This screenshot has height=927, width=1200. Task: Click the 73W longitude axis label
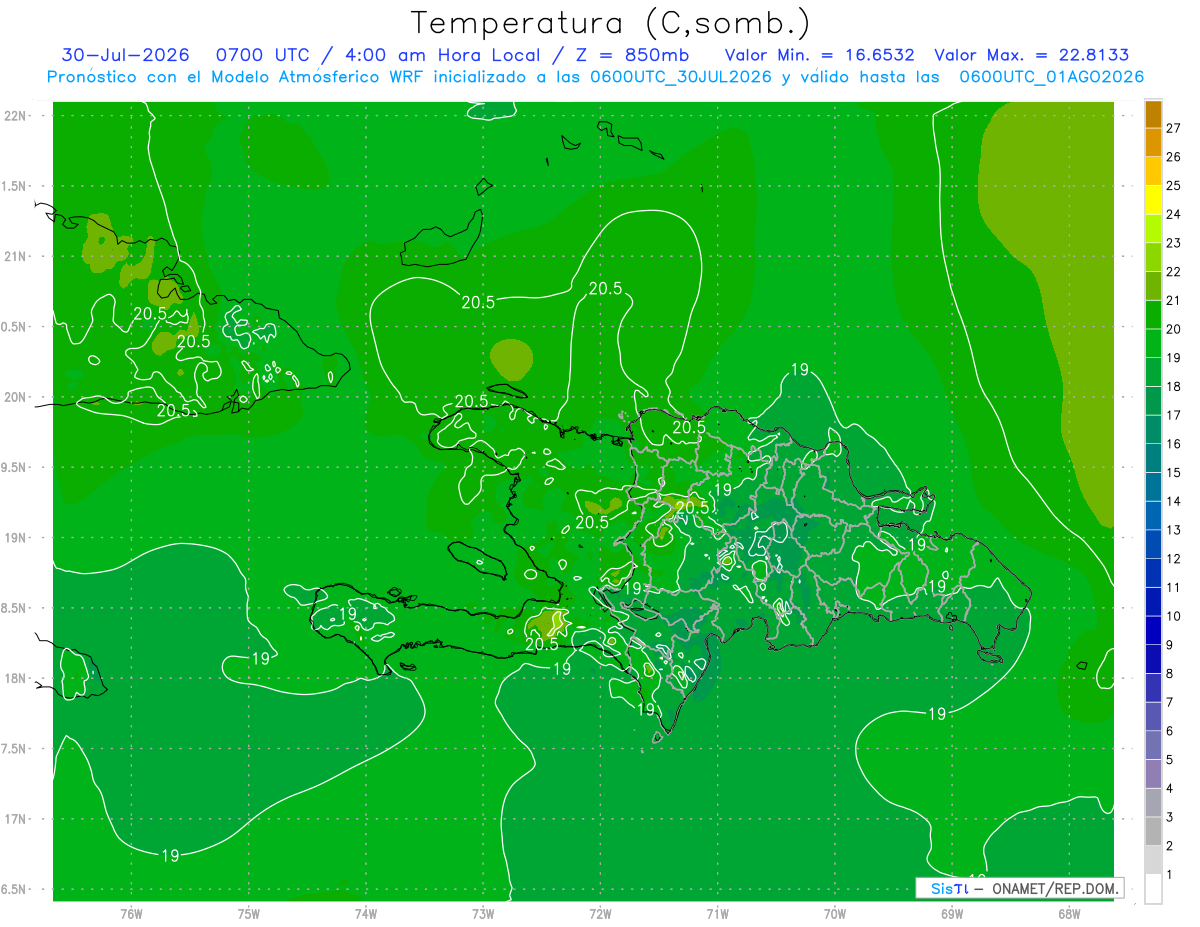click(483, 913)
